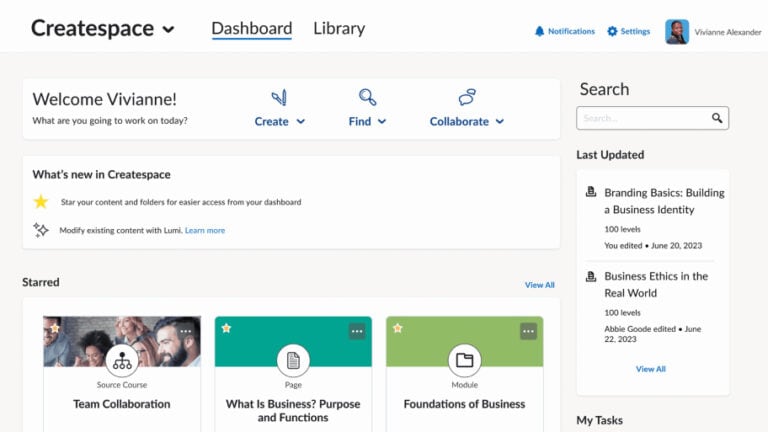Open the Team Collaboration course thumbnail image
Image resolution: width=768 pixels, height=432 pixels.
(122, 341)
